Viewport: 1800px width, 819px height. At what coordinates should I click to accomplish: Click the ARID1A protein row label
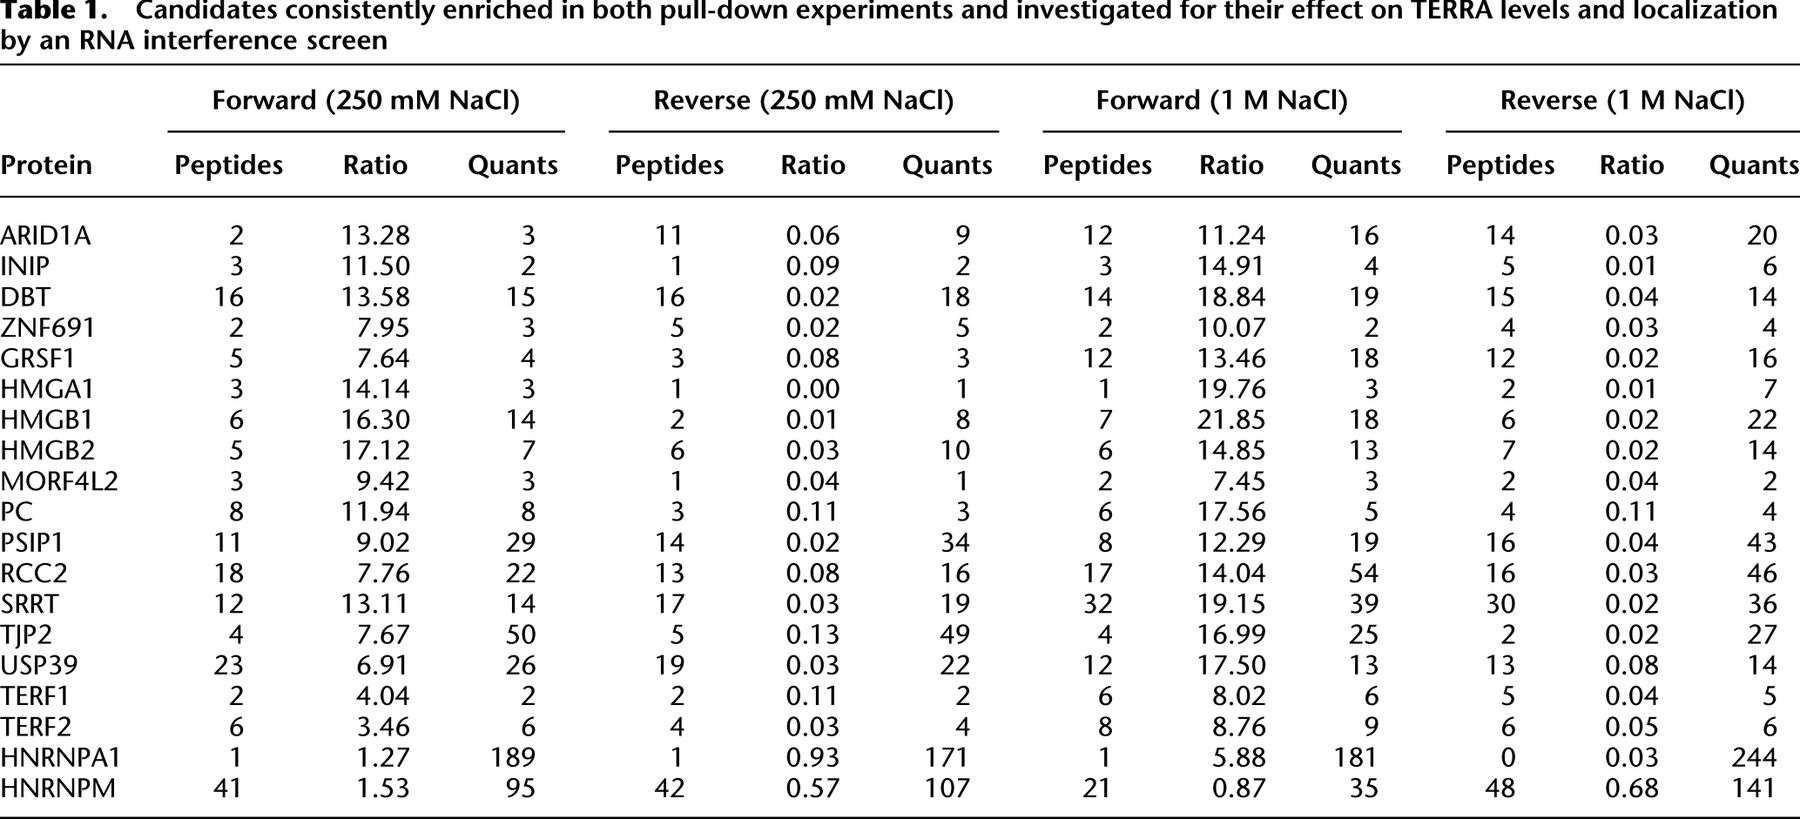pyautogui.click(x=45, y=236)
